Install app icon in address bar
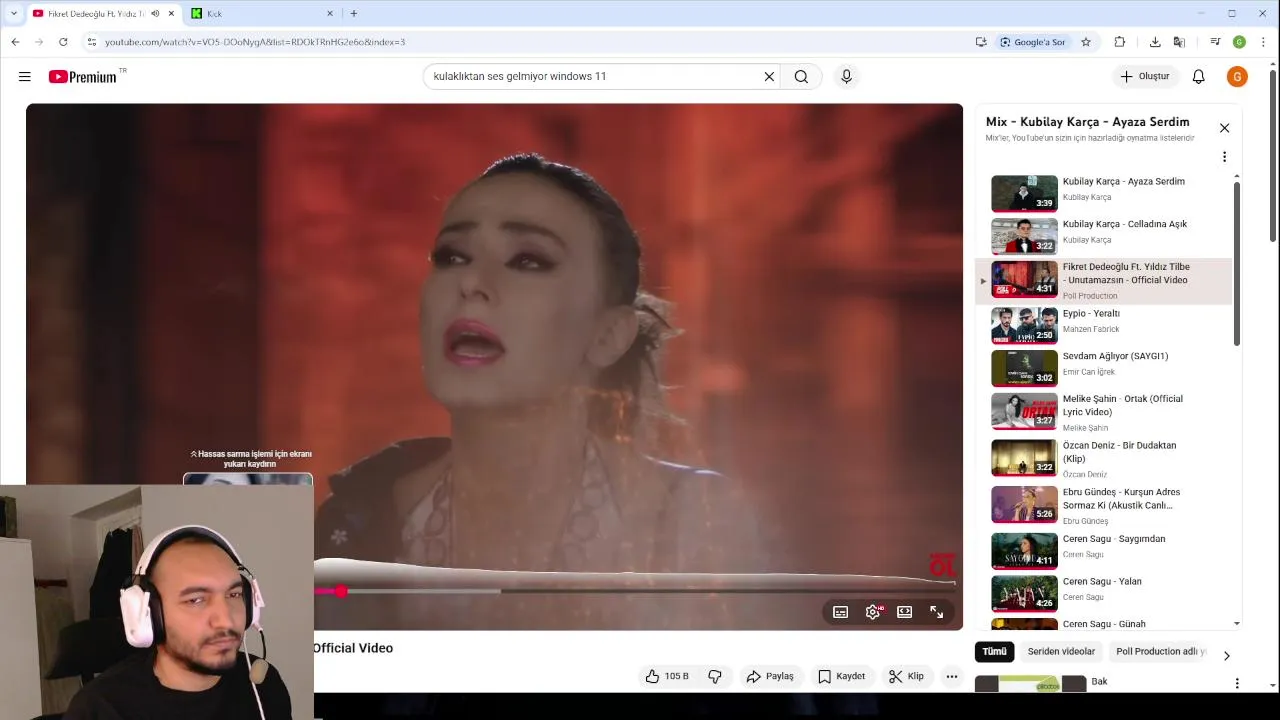1280x720 pixels. (981, 42)
